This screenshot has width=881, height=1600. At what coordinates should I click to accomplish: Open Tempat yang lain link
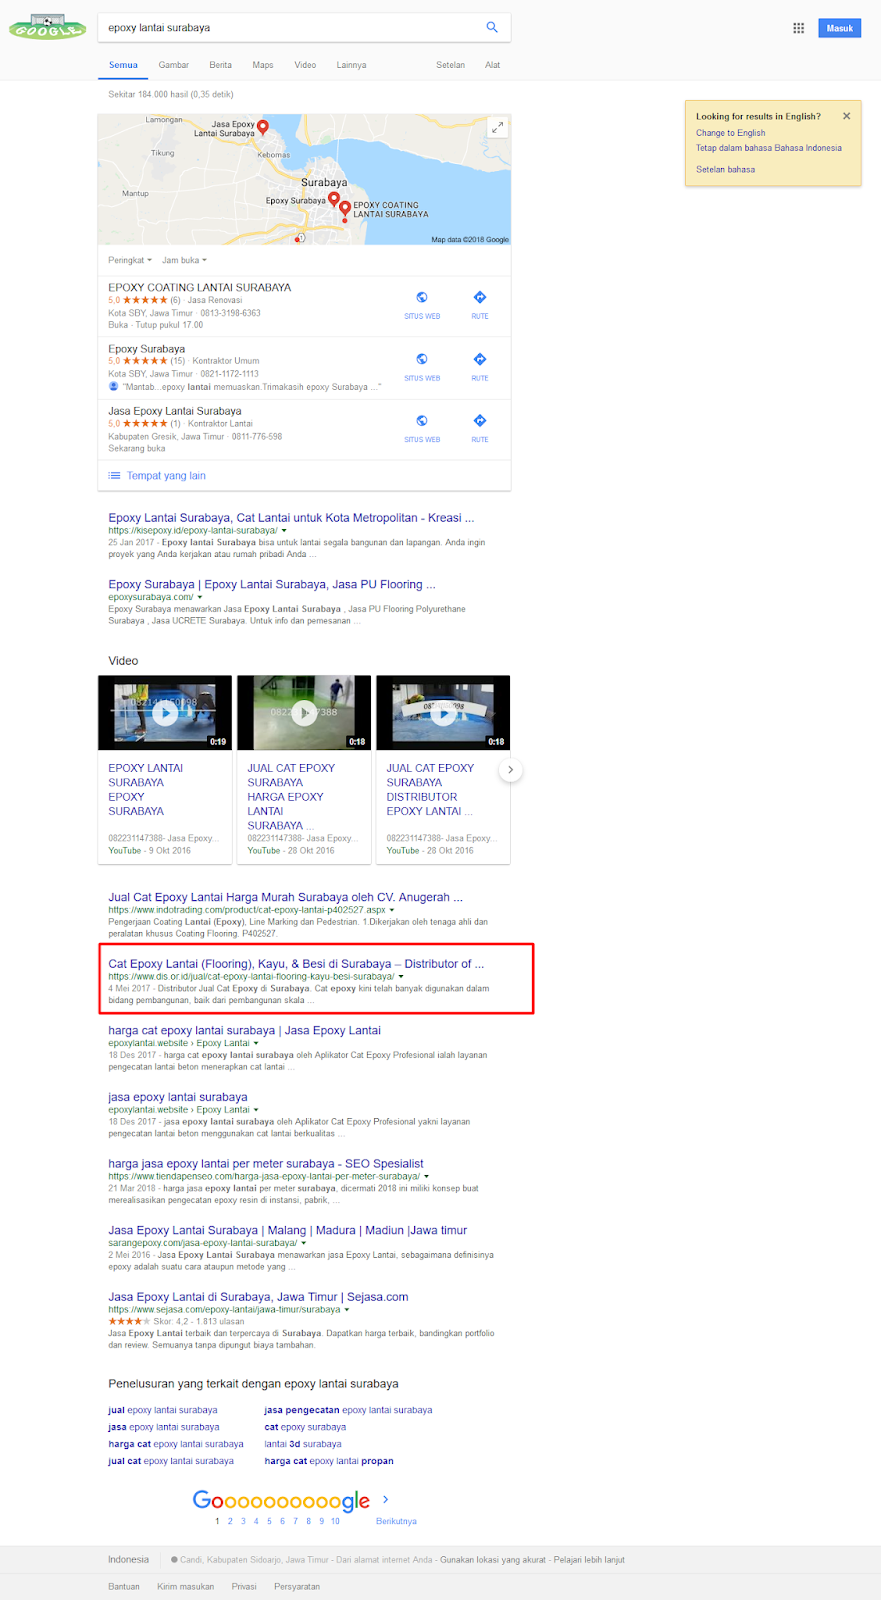[166, 476]
